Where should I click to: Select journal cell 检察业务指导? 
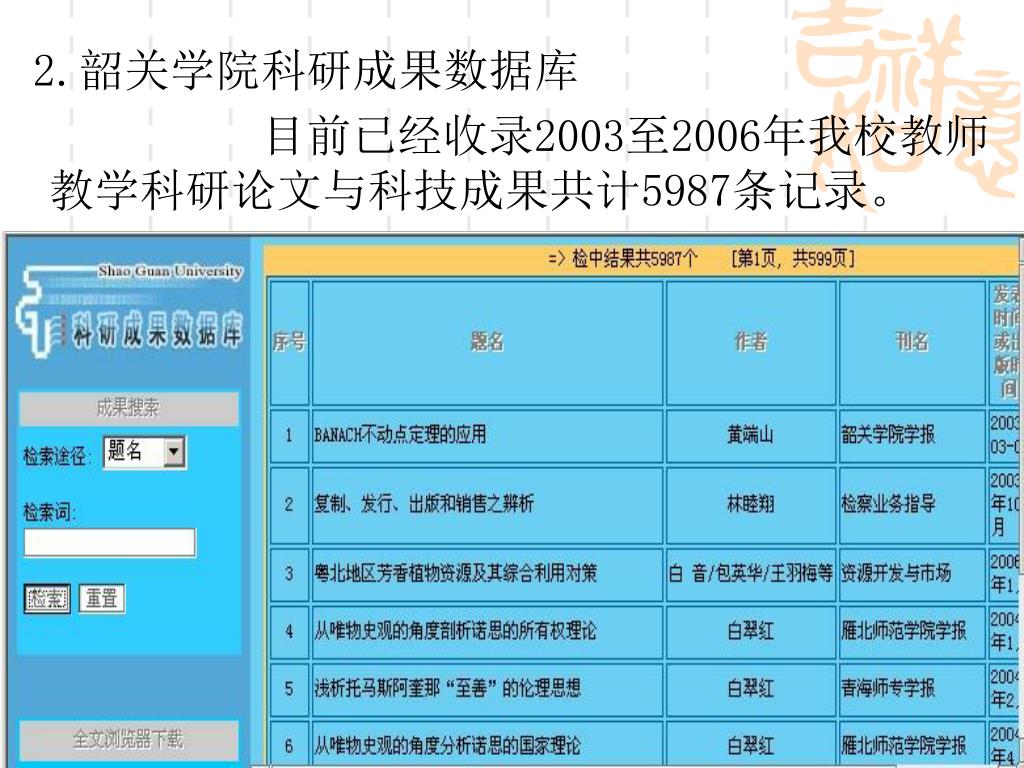(x=912, y=504)
